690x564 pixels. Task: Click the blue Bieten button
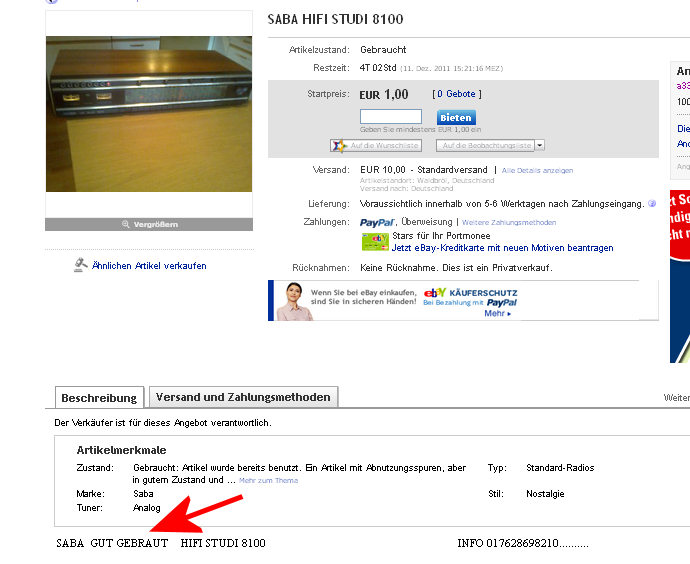point(456,117)
